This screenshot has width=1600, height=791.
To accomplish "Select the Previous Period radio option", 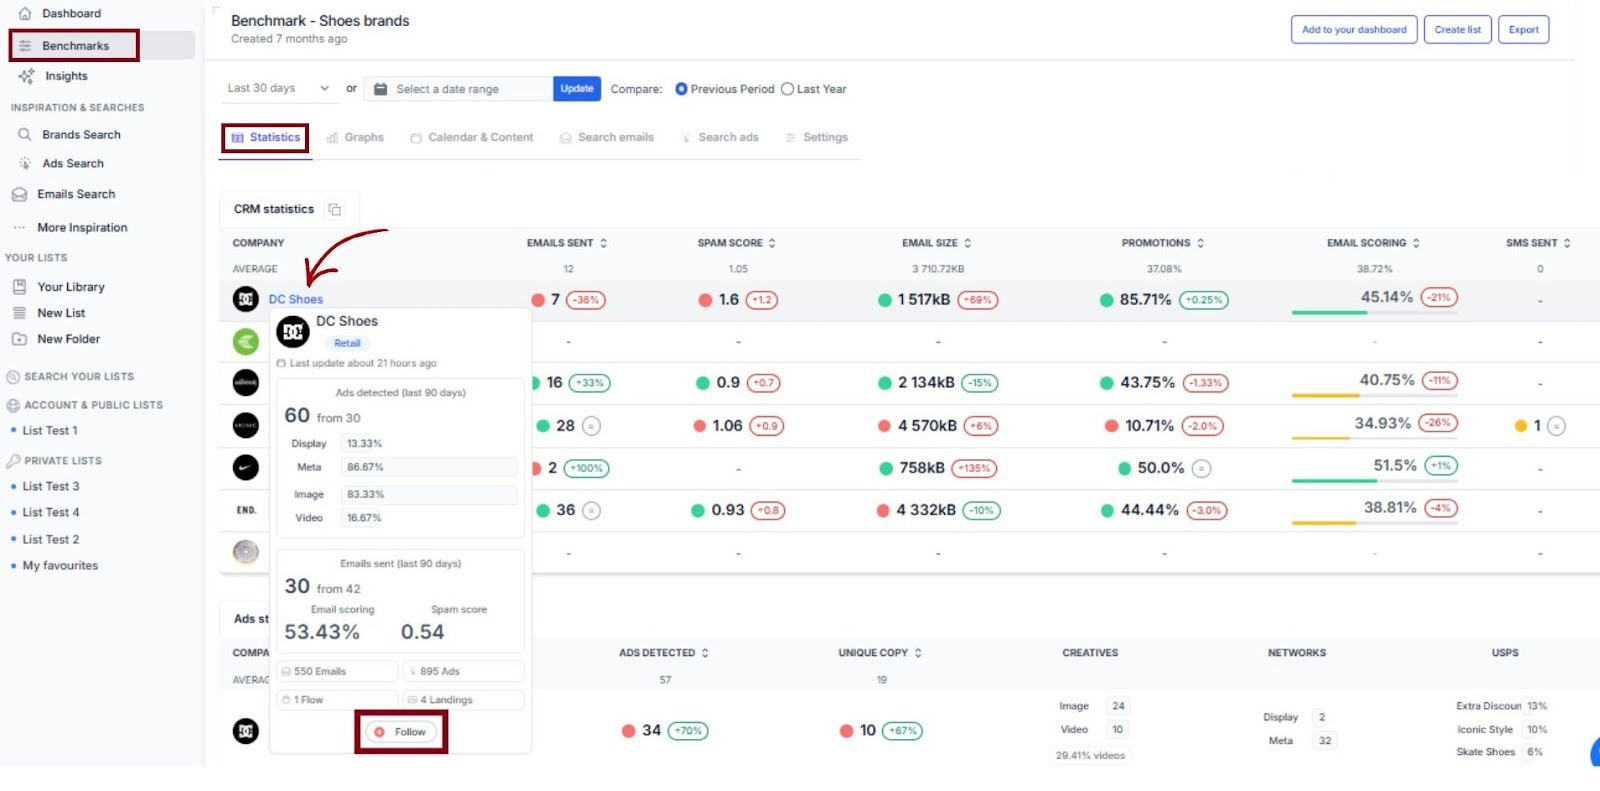I will tap(681, 89).
